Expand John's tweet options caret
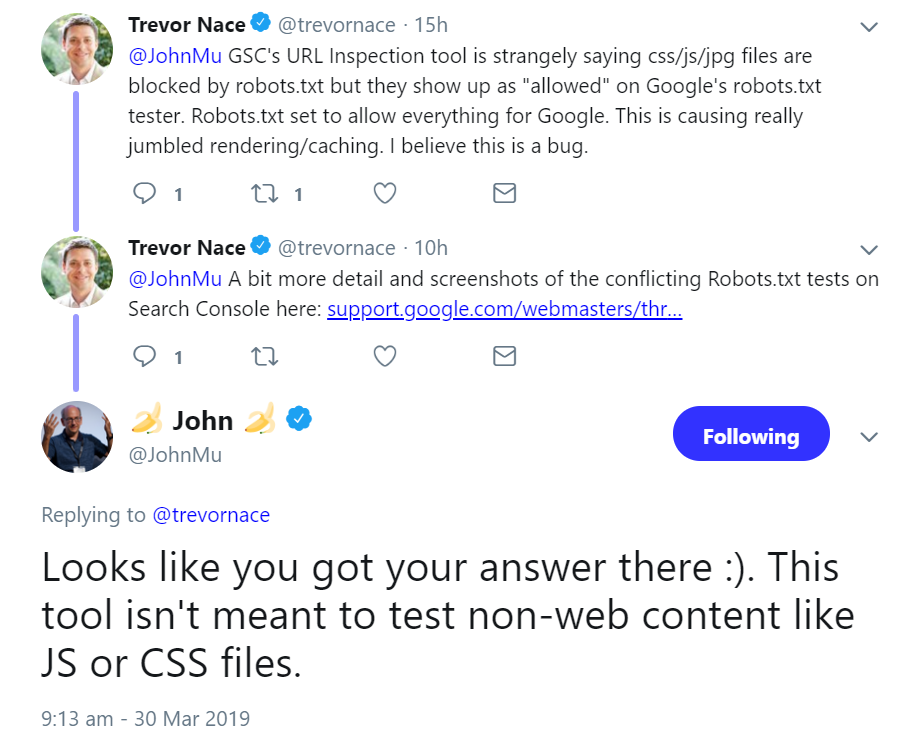This screenshot has height=741, width=914. coord(869,437)
